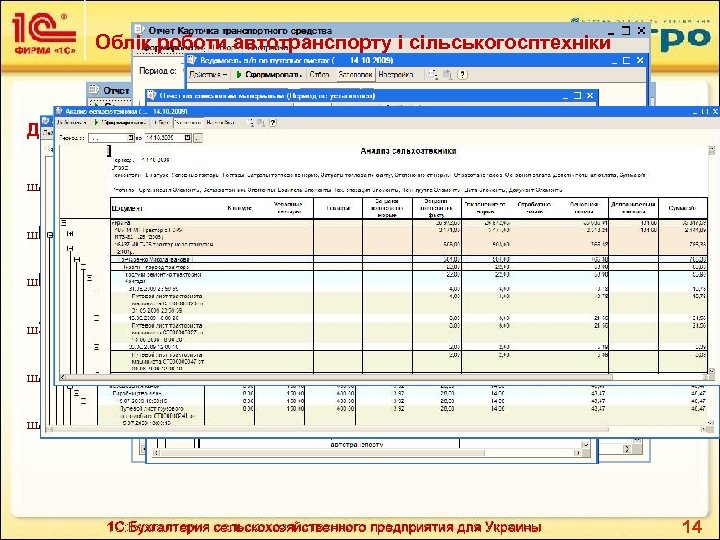
Task: Run Сформировать in Анализ сельхозтехники window
Action: (x=118, y=123)
